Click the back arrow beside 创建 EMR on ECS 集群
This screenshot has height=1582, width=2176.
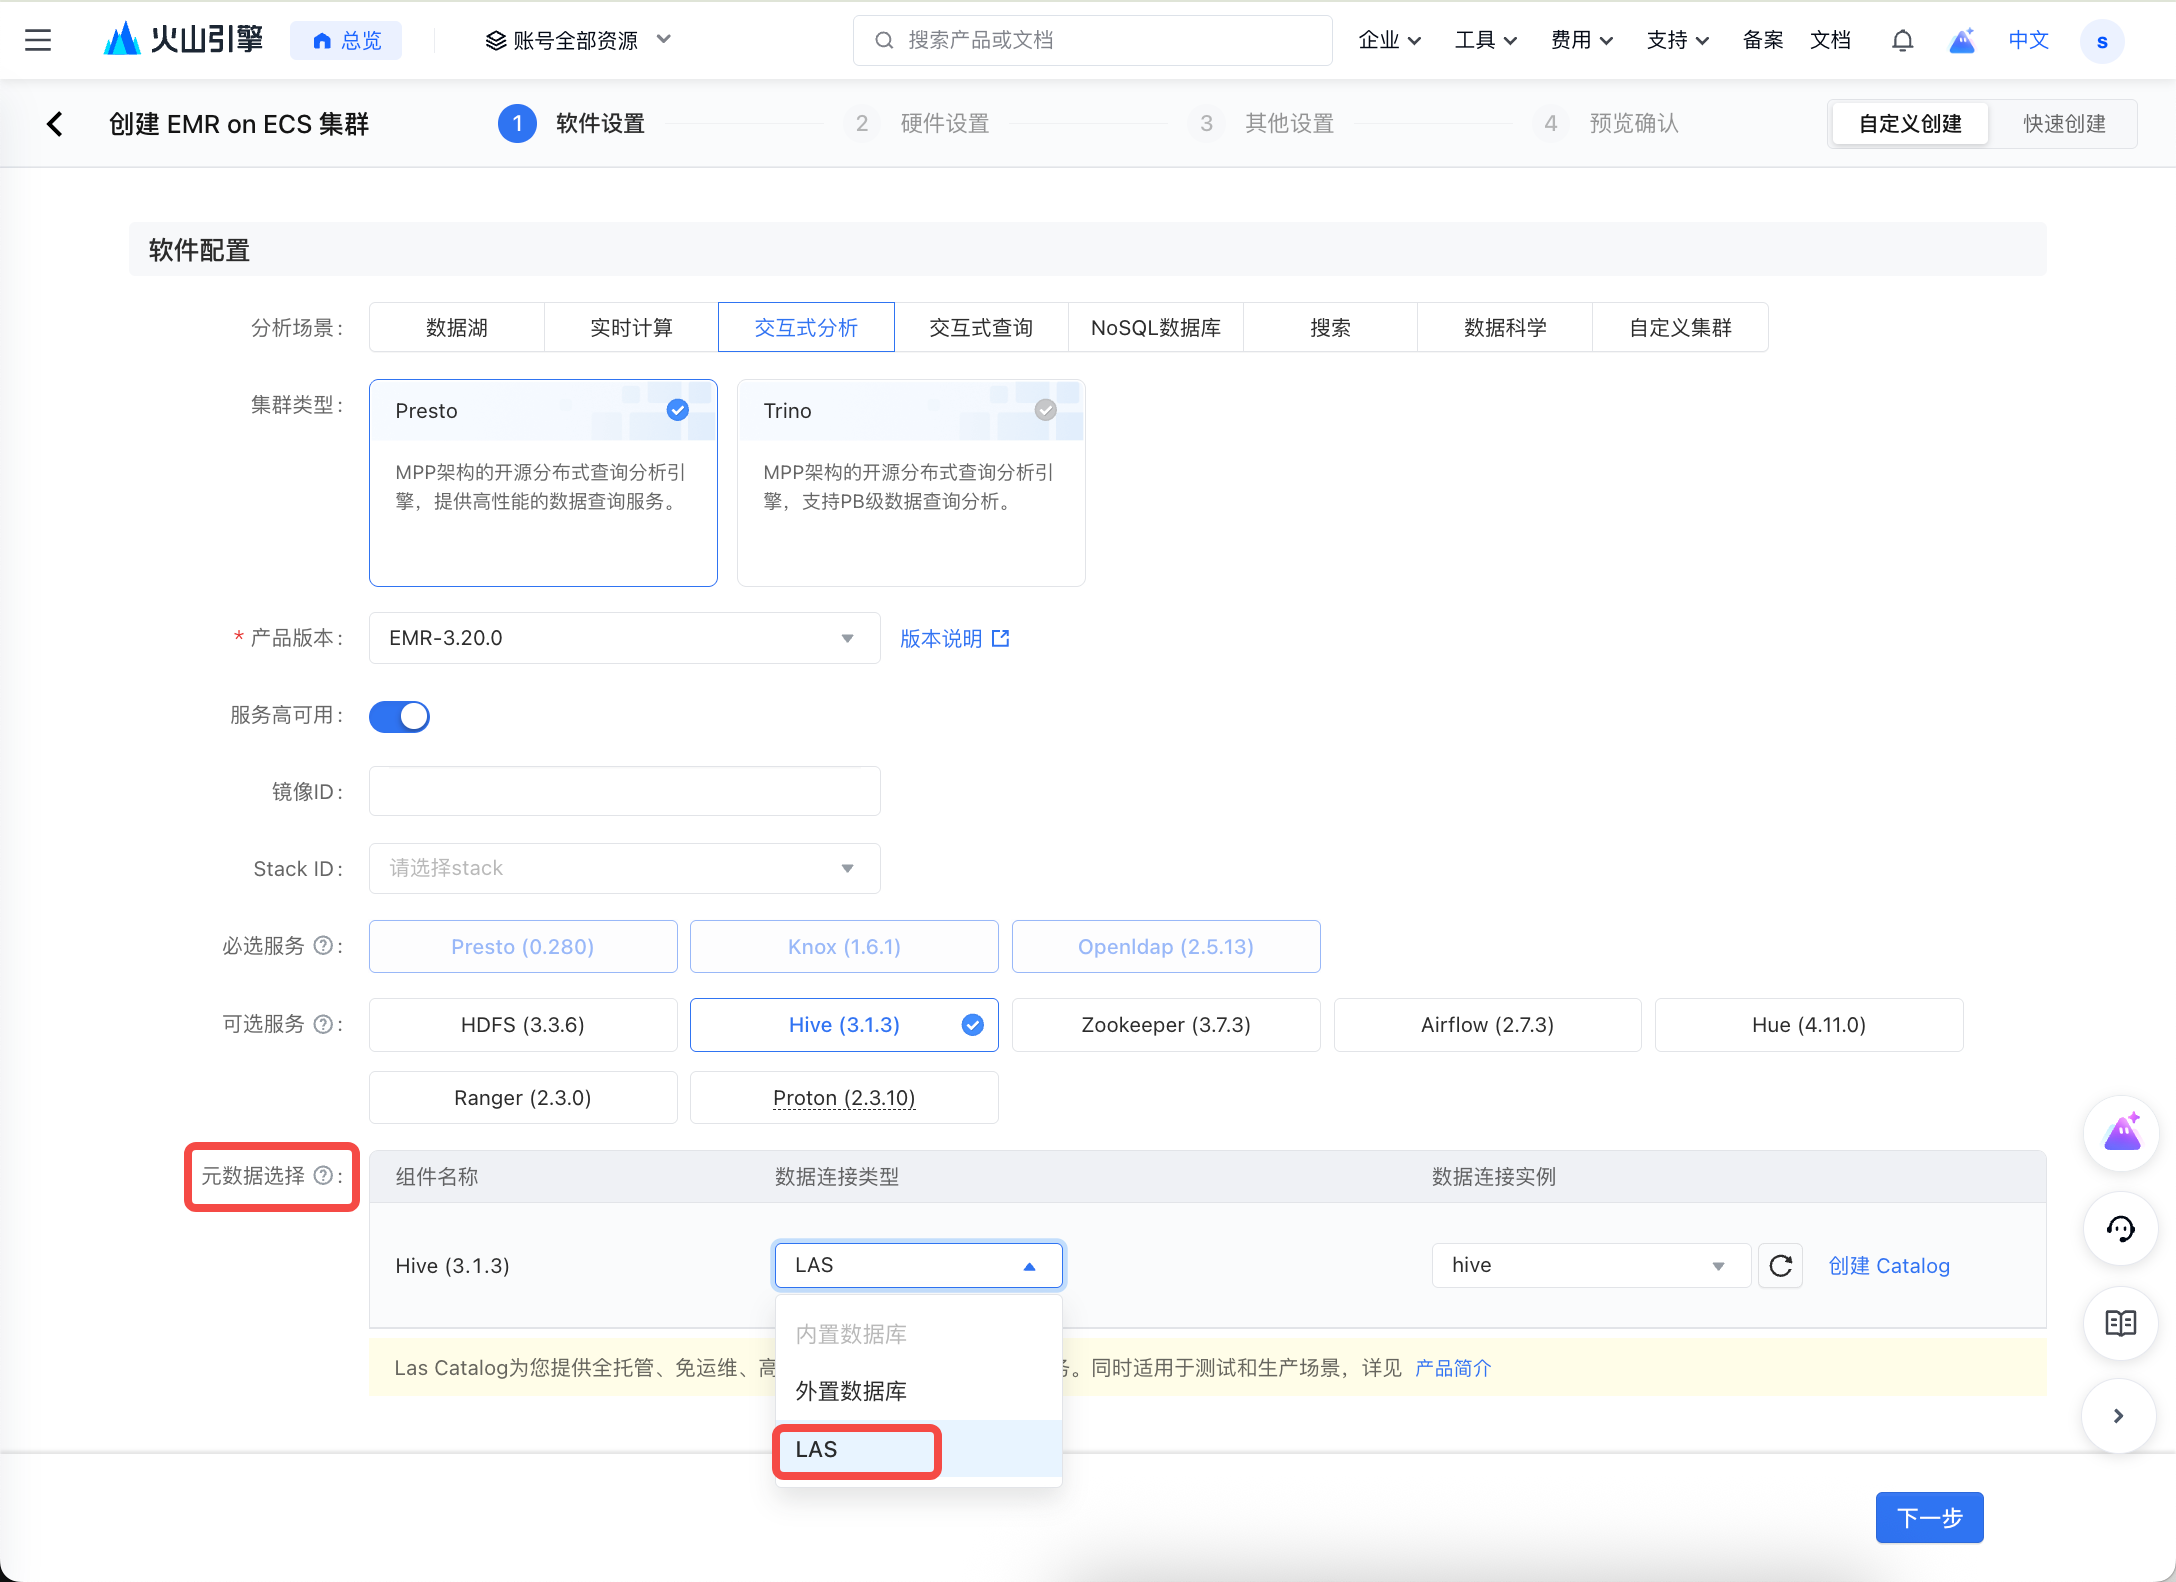click(55, 124)
